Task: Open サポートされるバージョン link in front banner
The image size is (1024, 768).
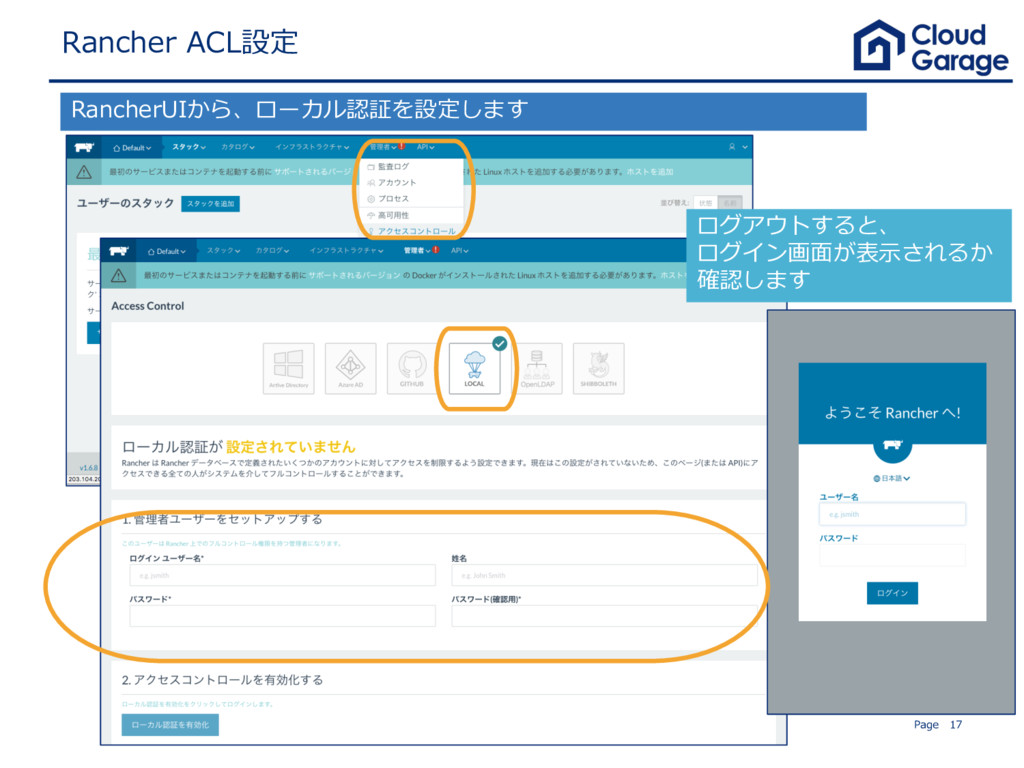Action: tap(354, 276)
